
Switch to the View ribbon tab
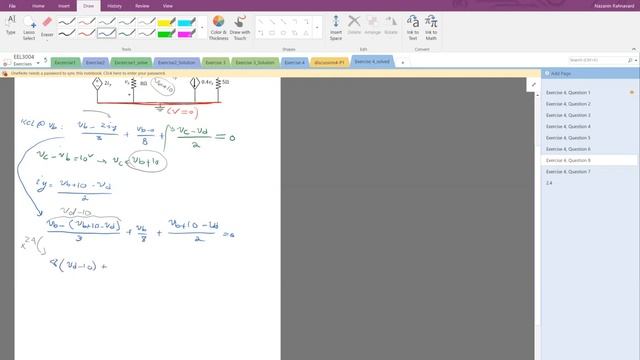coord(167,6)
